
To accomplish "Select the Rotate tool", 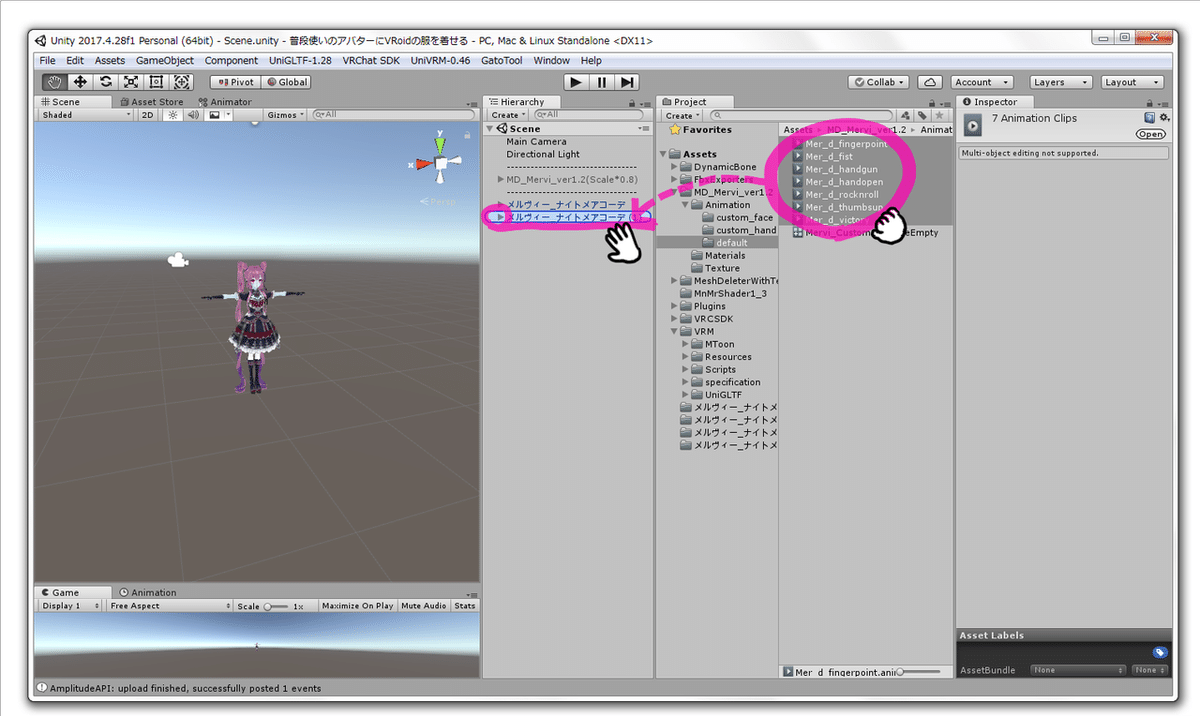I will tap(106, 82).
